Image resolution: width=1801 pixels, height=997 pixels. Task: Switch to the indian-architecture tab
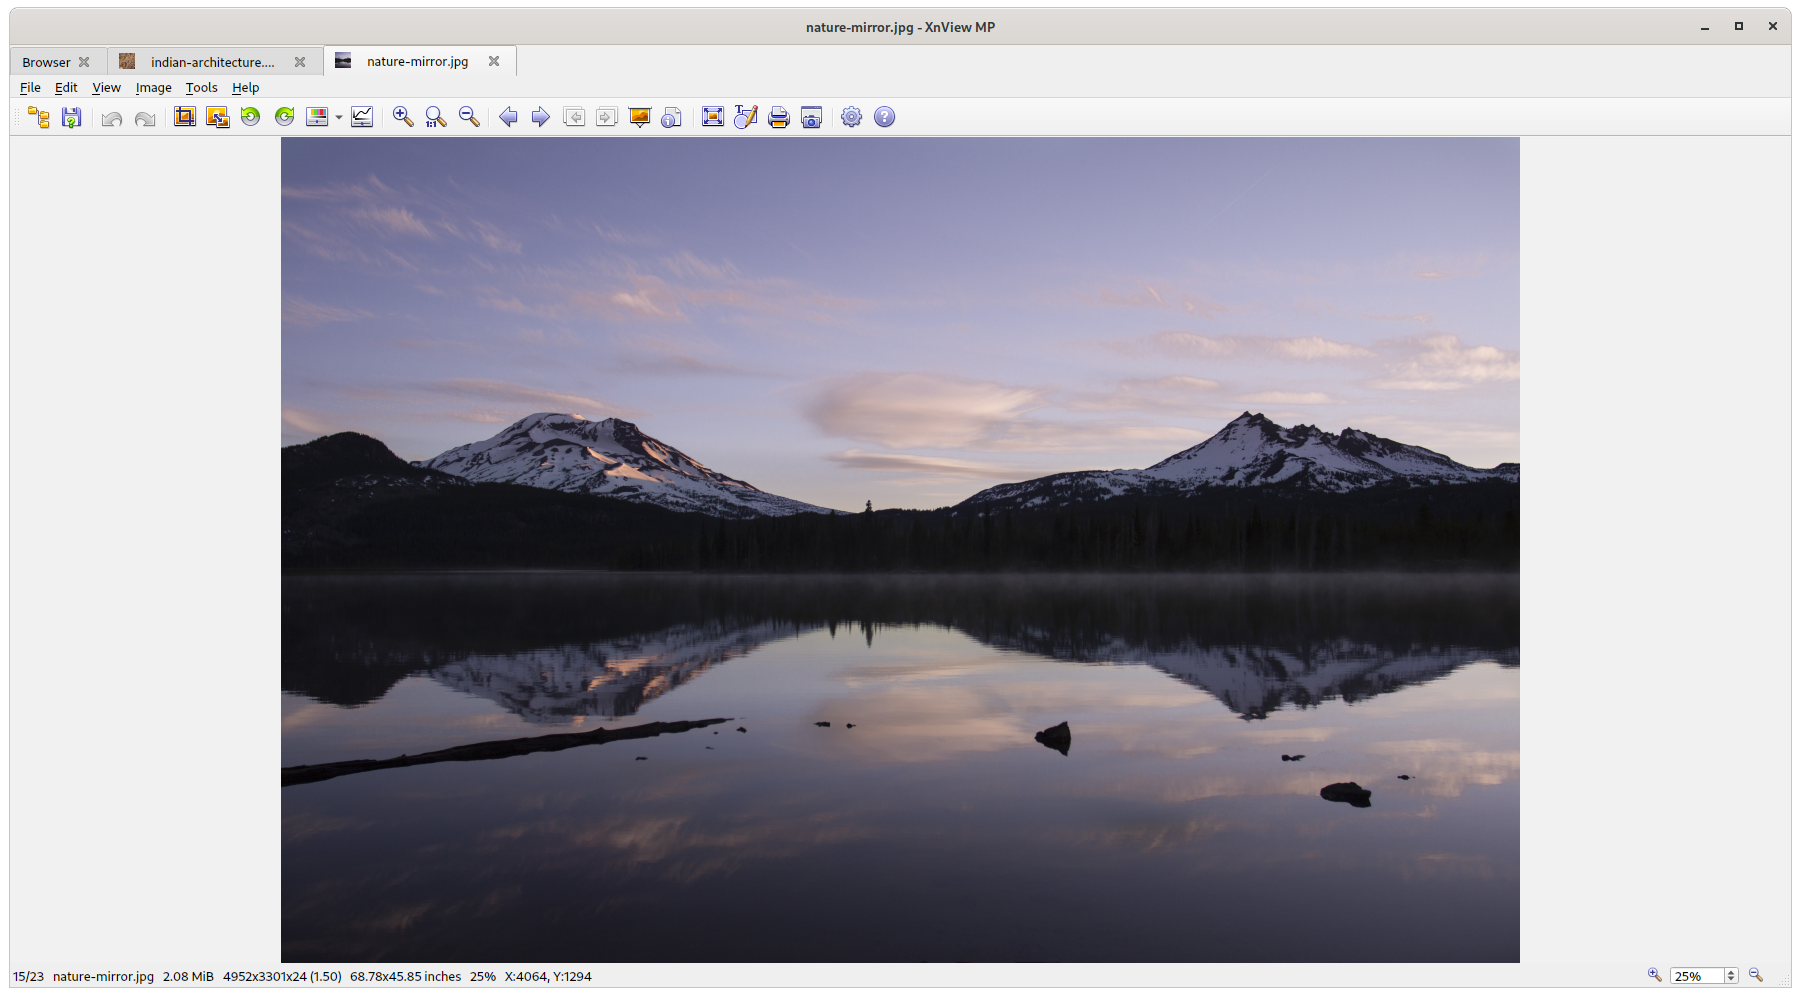click(212, 62)
